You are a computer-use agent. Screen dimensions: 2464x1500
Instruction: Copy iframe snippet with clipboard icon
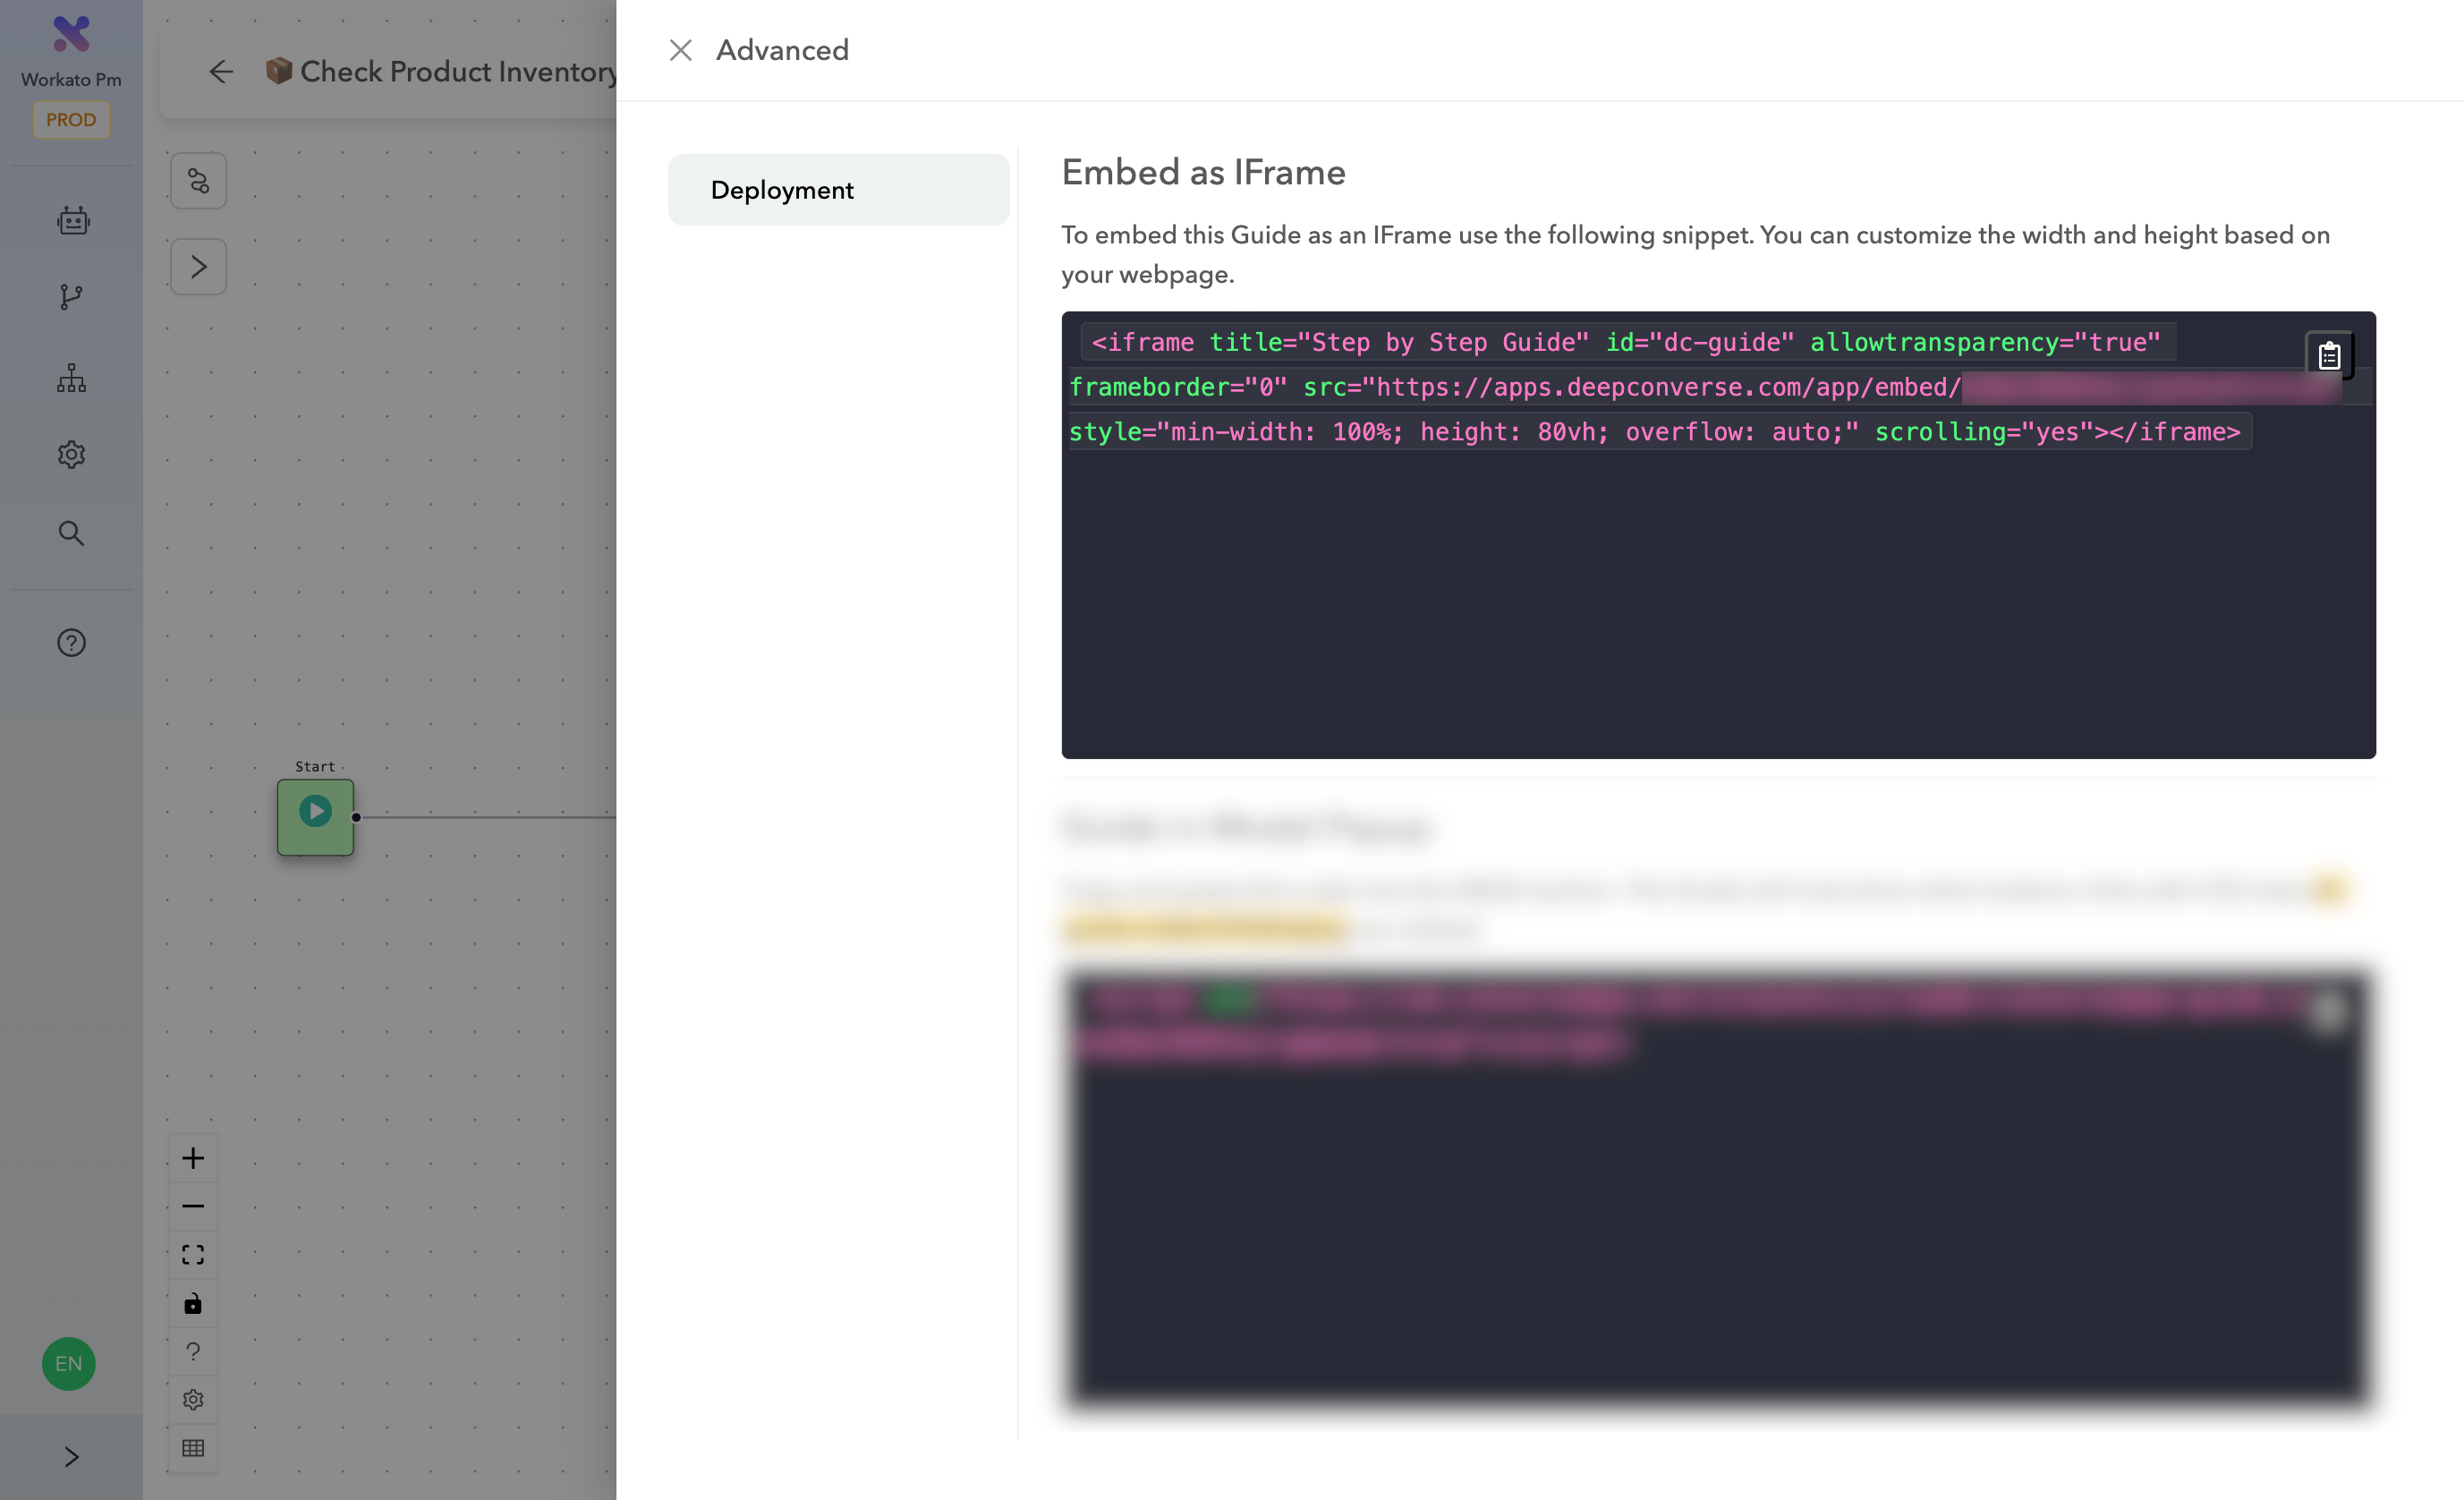pos(2328,355)
